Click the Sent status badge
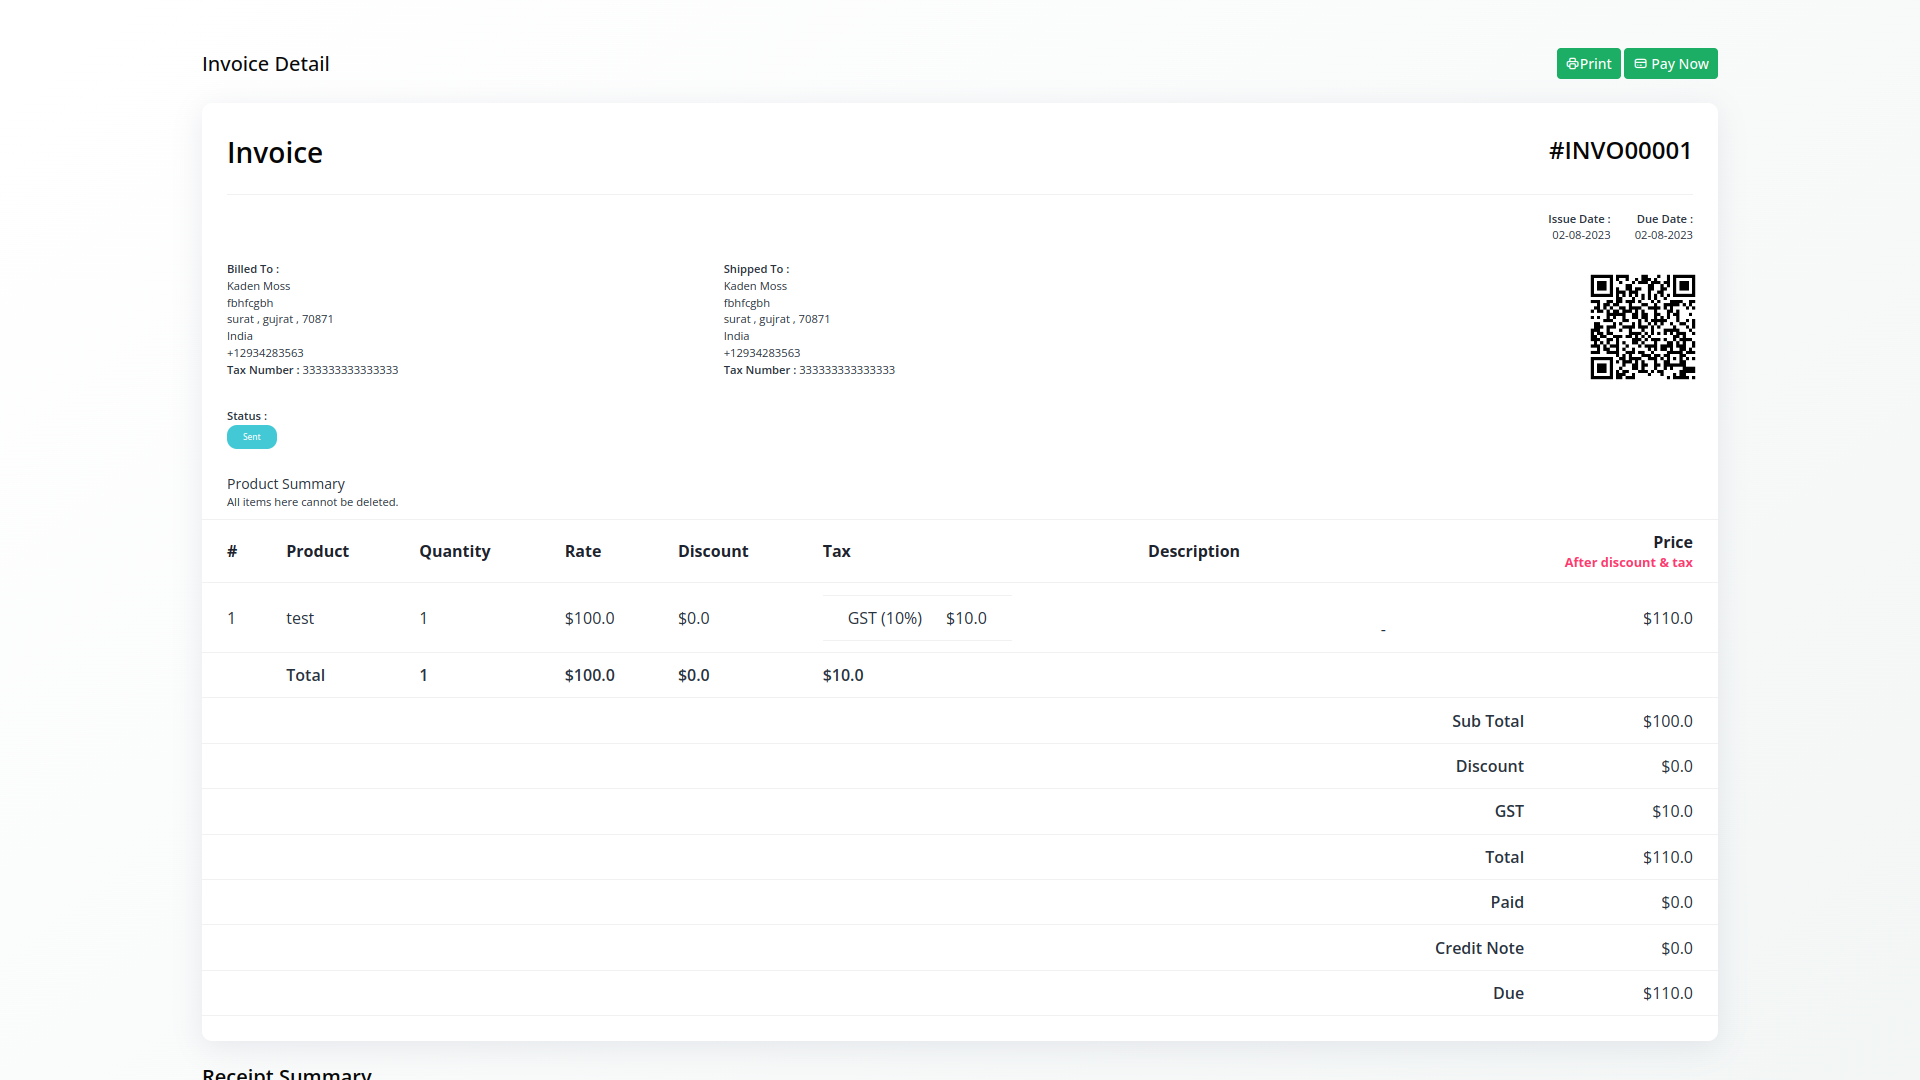This screenshot has width=1920, height=1080. click(x=252, y=437)
